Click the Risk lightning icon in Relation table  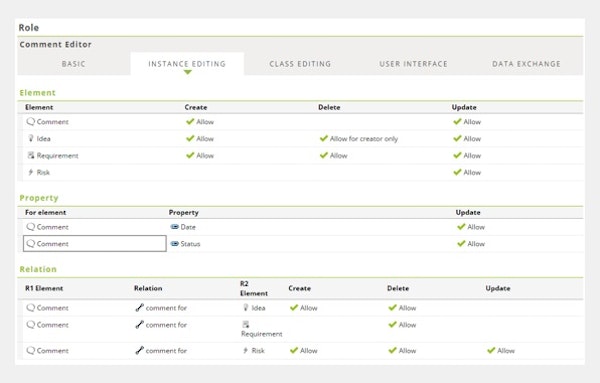point(246,350)
